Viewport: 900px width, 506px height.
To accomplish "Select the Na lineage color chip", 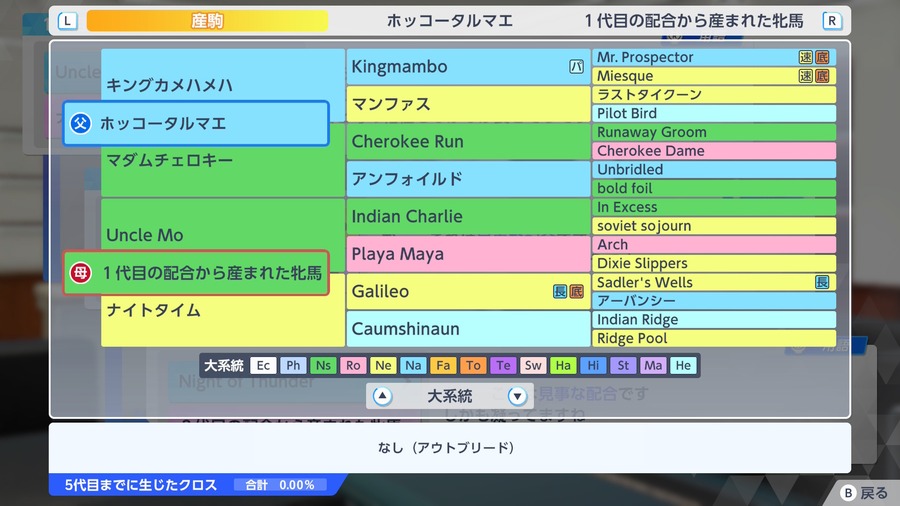I will [x=413, y=365].
